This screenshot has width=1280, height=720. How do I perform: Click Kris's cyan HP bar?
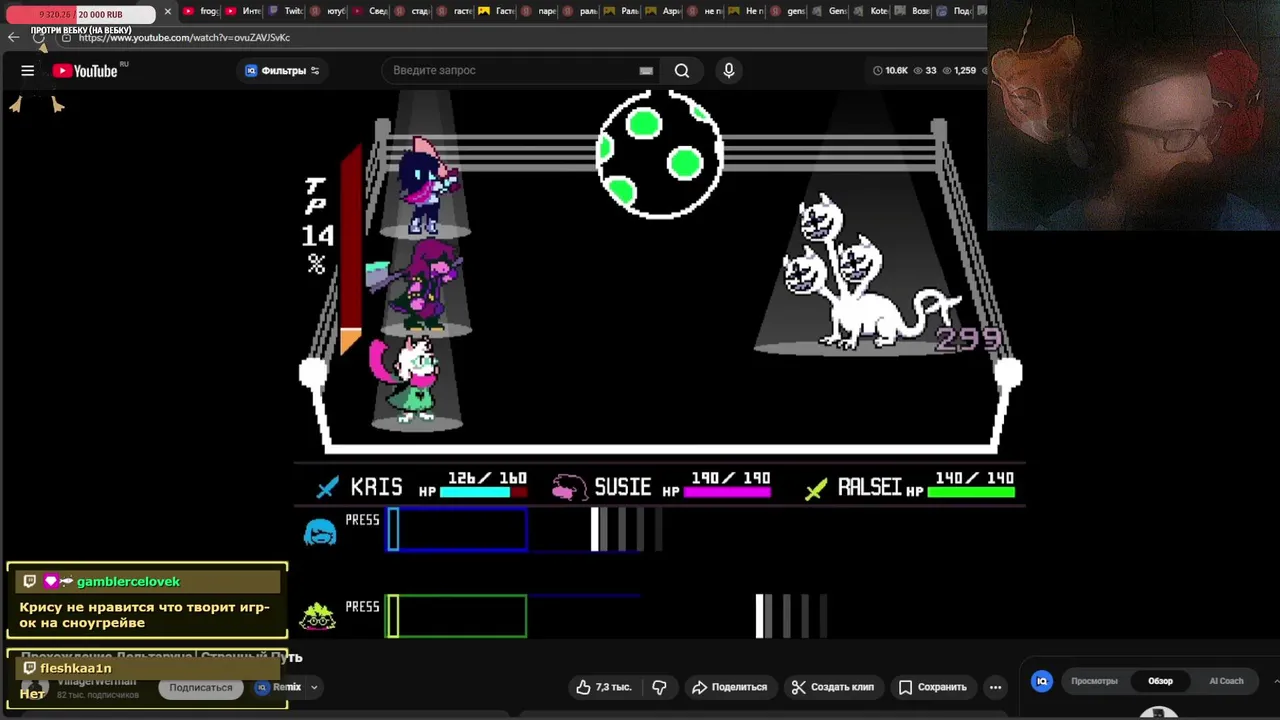(483, 492)
